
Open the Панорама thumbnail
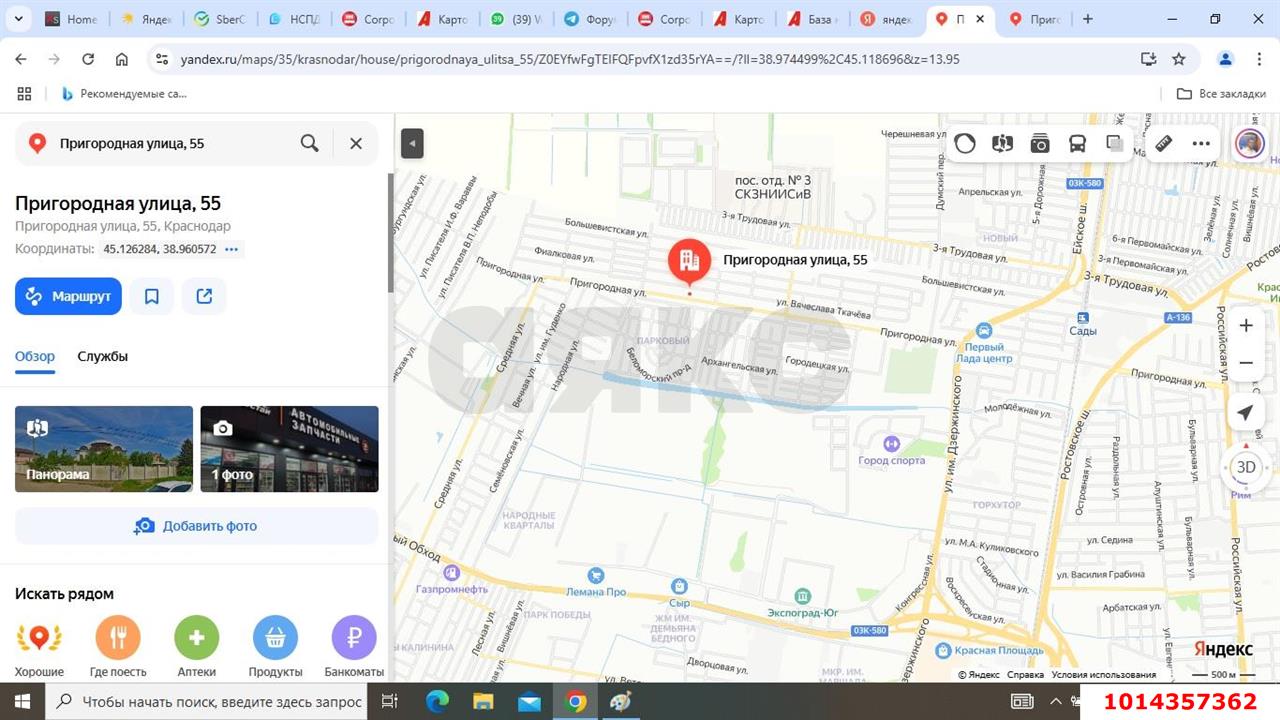click(x=103, y=448)
